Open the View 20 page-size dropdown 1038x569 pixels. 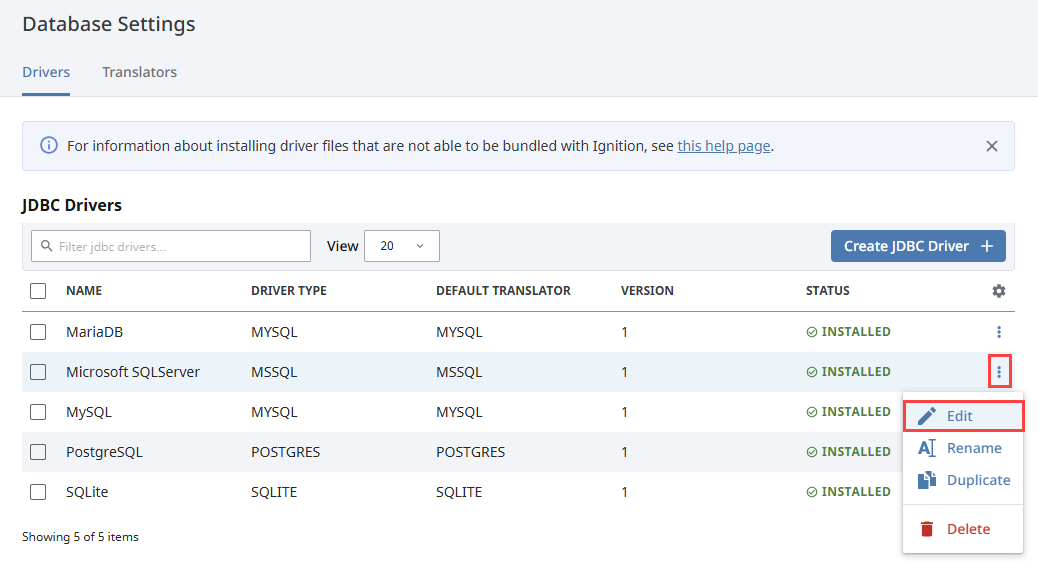402,246
